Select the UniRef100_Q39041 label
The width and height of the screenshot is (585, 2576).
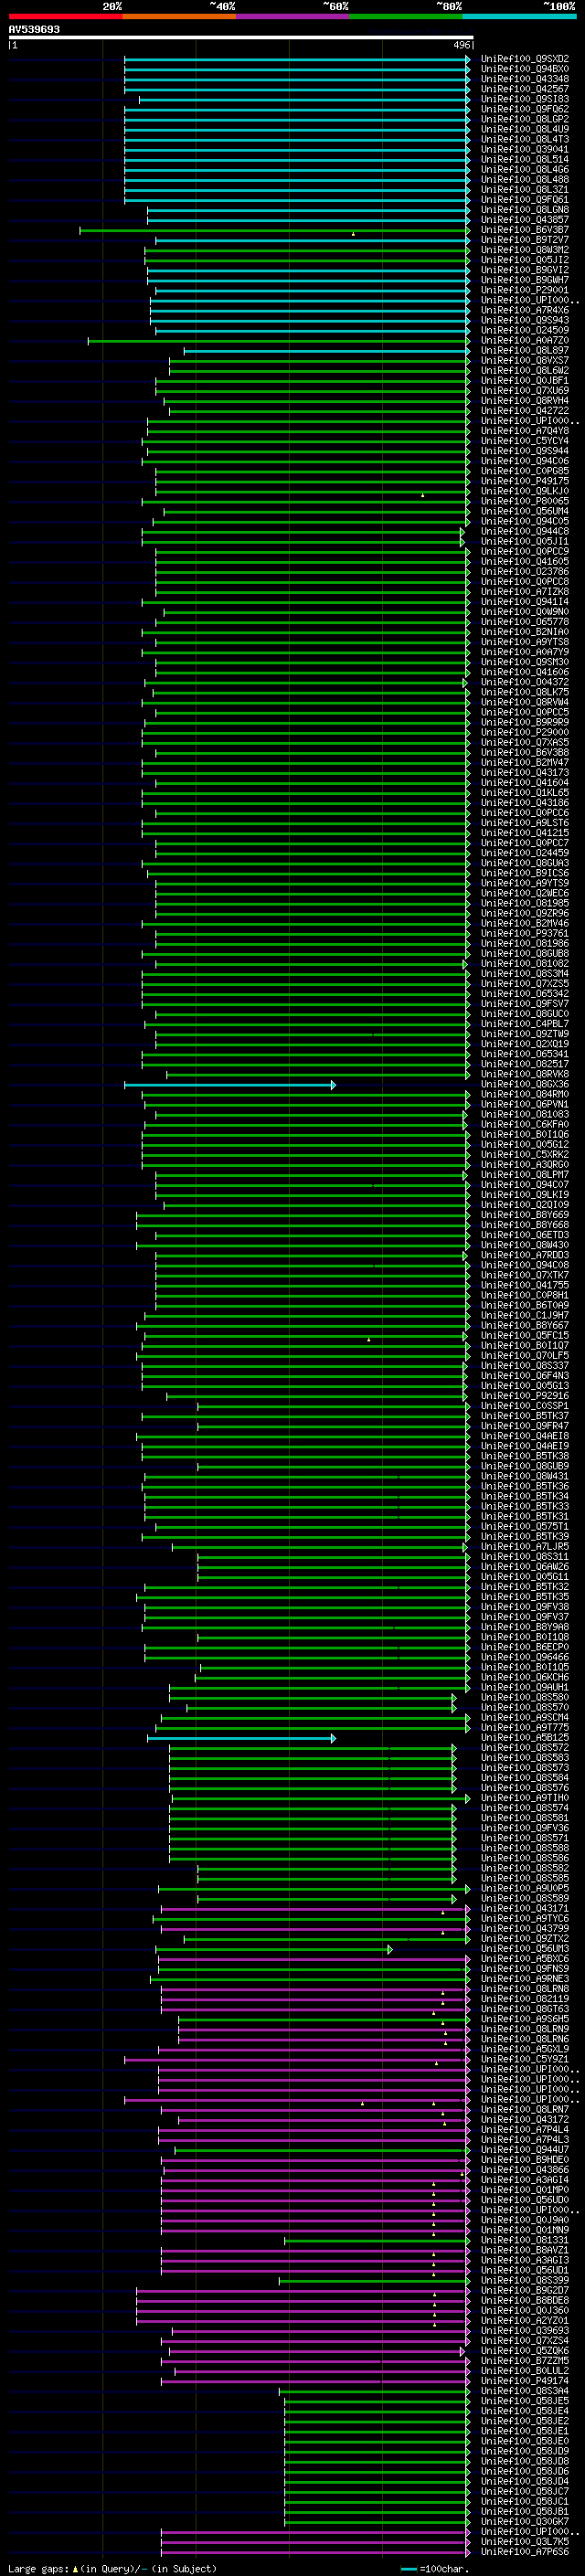(x=525, y=150)
